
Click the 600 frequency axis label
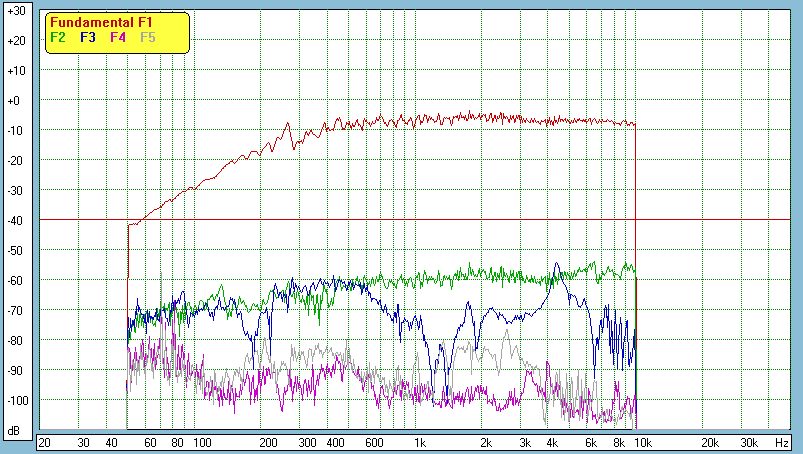click(x=374, y=443)
